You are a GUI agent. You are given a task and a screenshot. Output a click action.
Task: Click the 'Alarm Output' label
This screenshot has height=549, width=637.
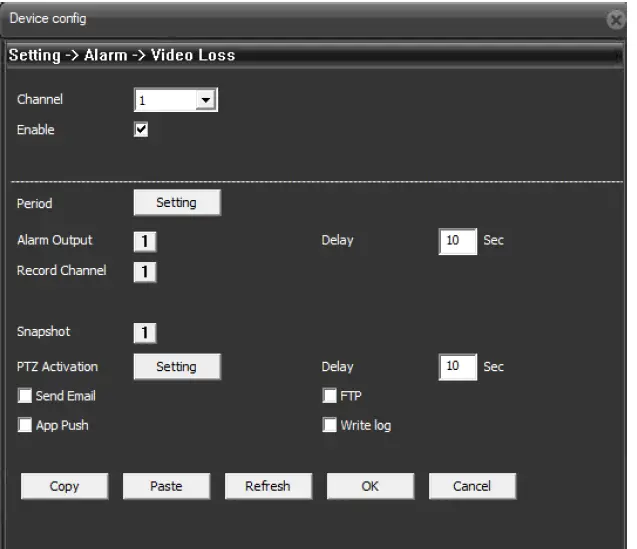(x=55, y=240)
